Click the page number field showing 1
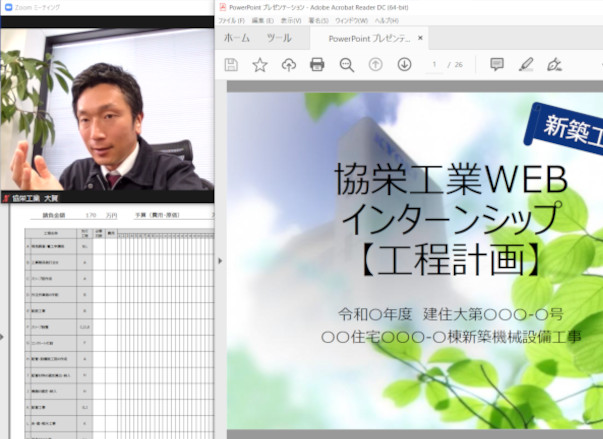603x439 pixels. click(x=434, y=65)
